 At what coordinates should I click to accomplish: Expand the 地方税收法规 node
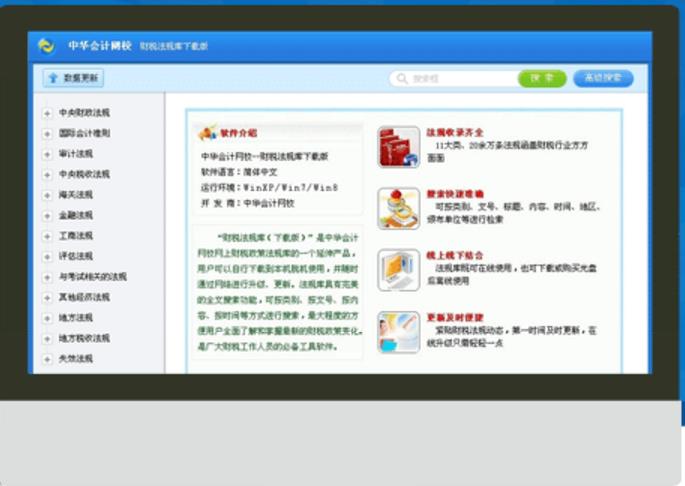[x=47, y=339]
